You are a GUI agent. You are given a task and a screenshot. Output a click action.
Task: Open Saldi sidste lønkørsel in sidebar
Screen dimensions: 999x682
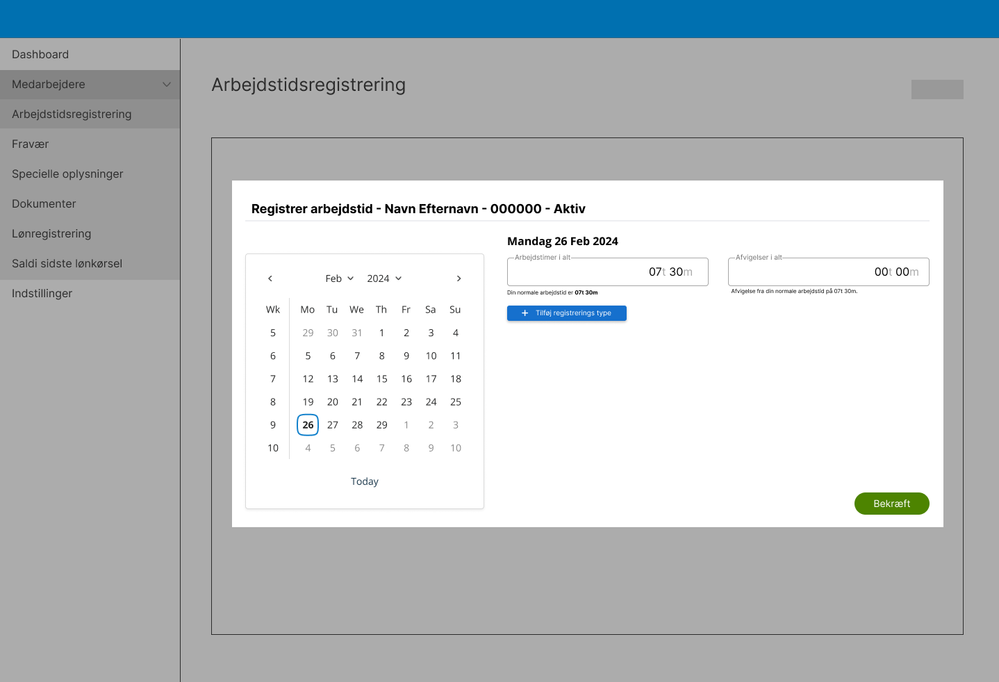[x=90, y=264]
